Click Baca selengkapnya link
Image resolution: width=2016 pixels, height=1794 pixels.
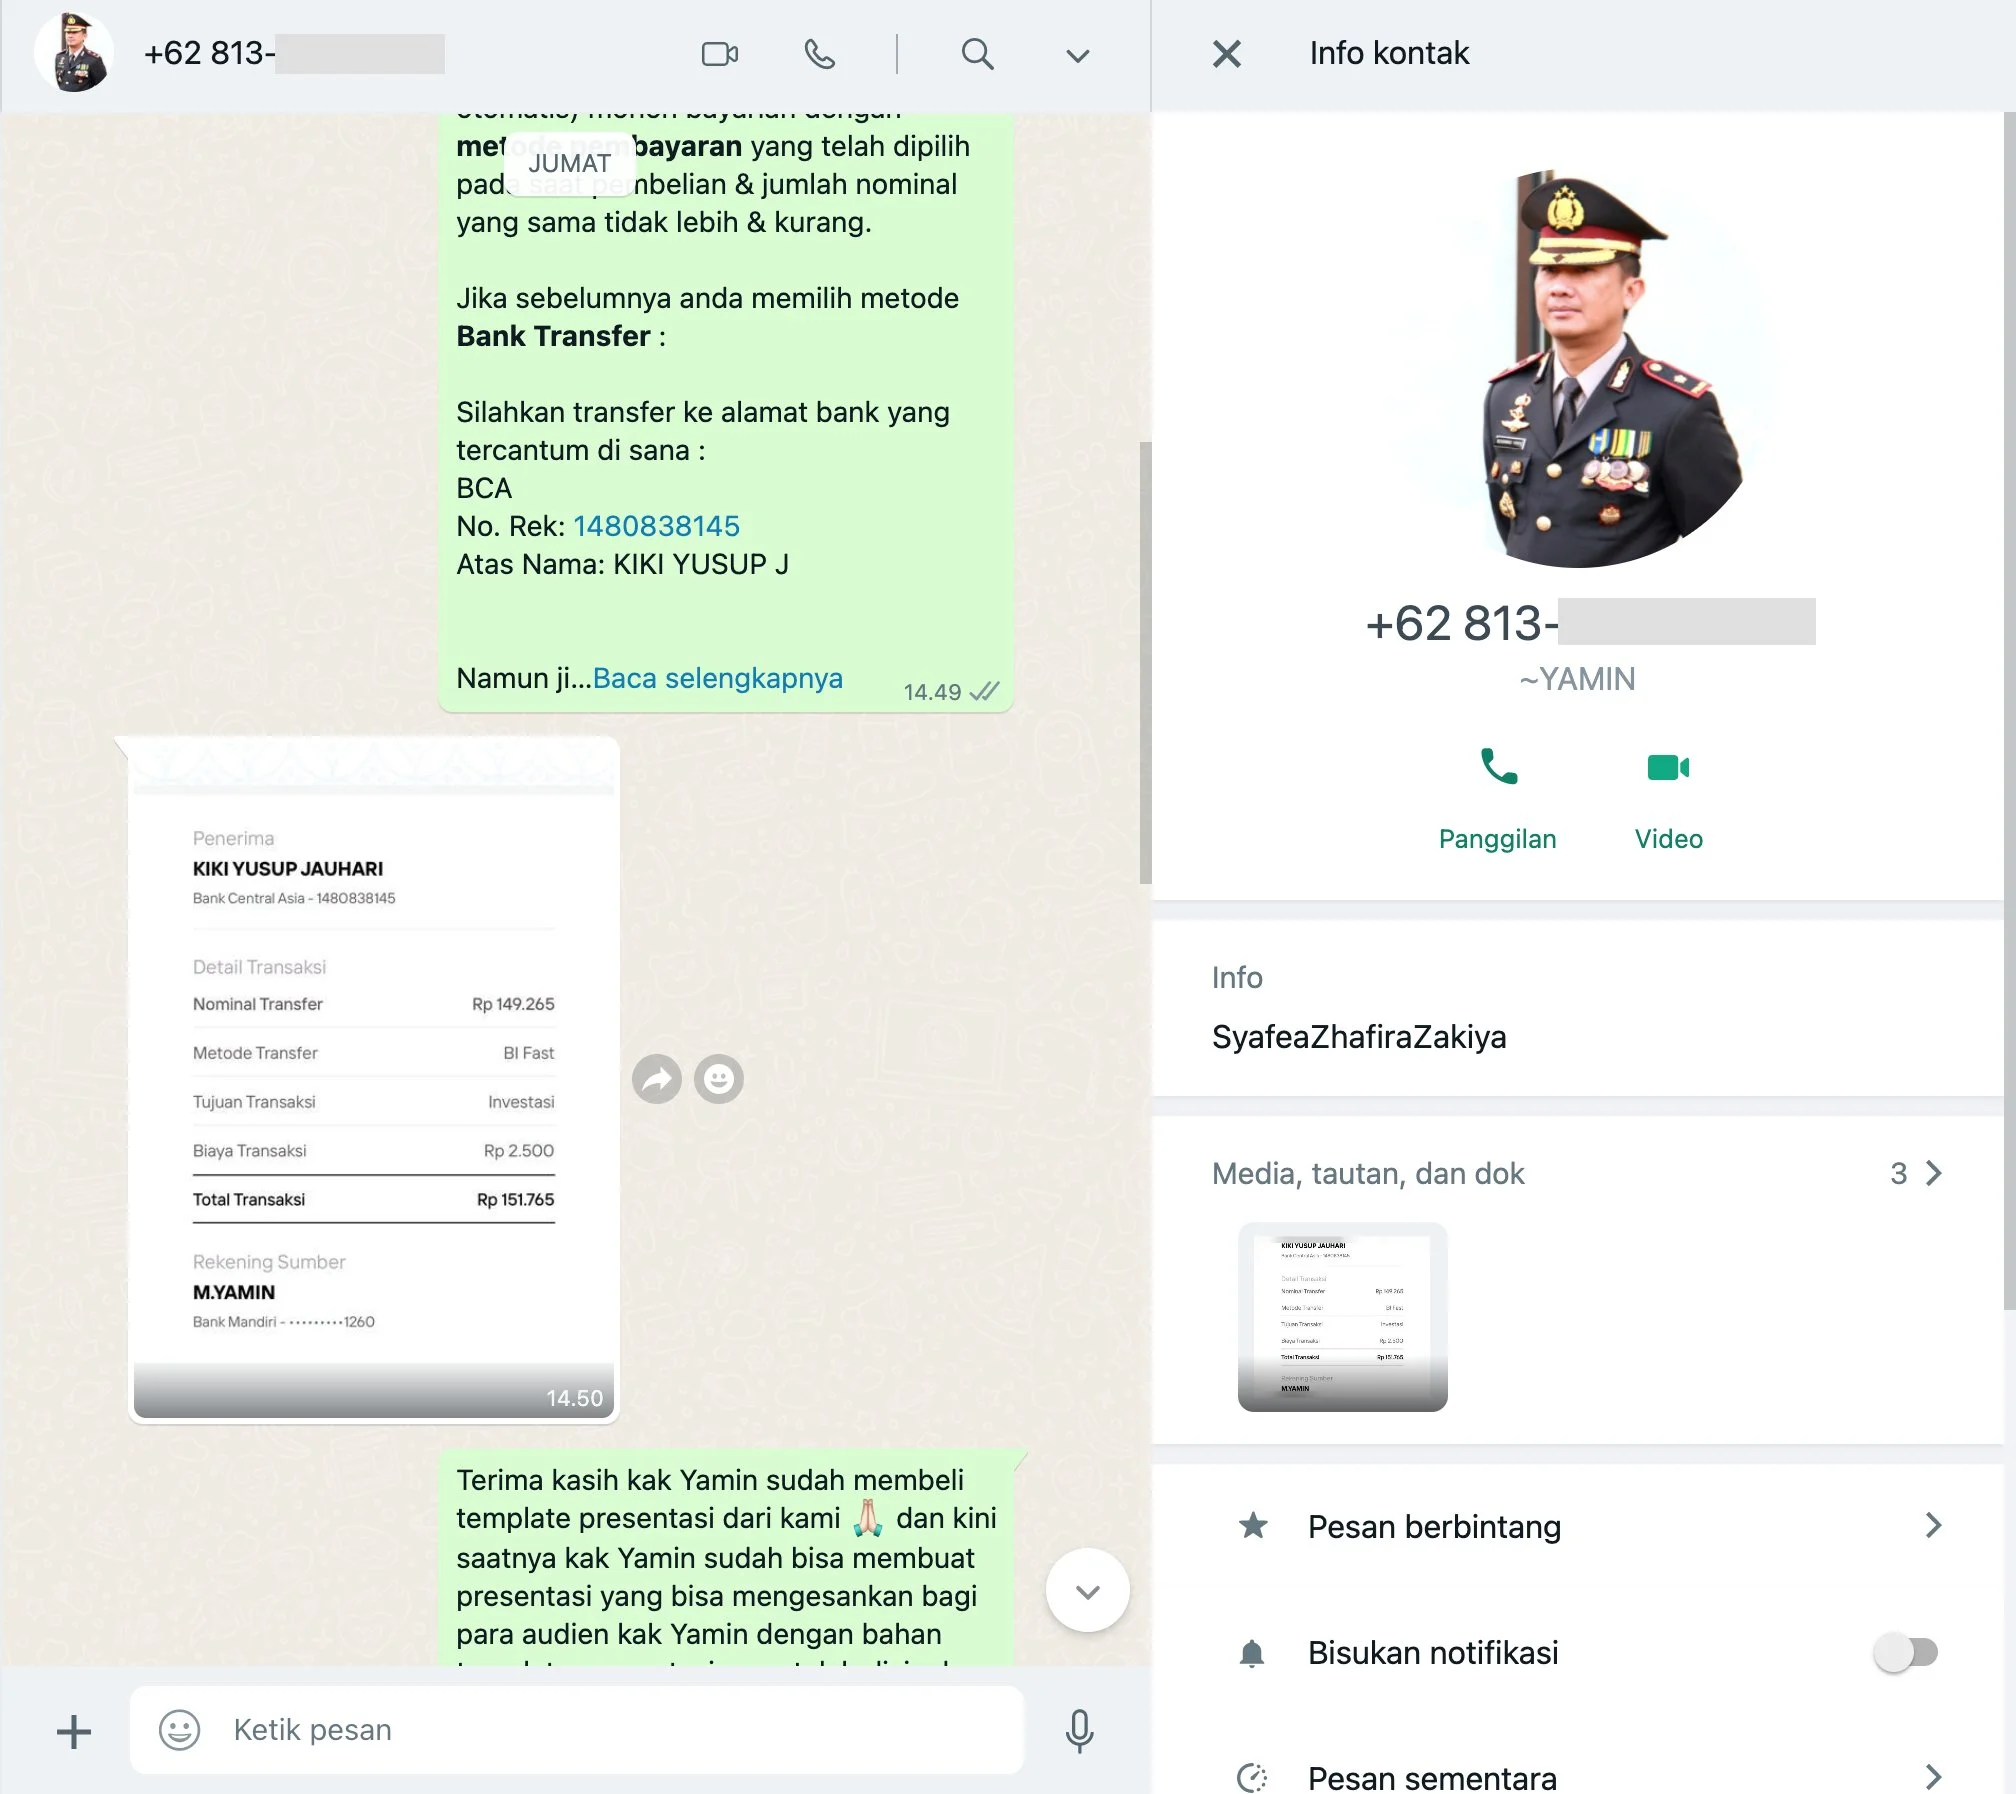click(717, 678)
